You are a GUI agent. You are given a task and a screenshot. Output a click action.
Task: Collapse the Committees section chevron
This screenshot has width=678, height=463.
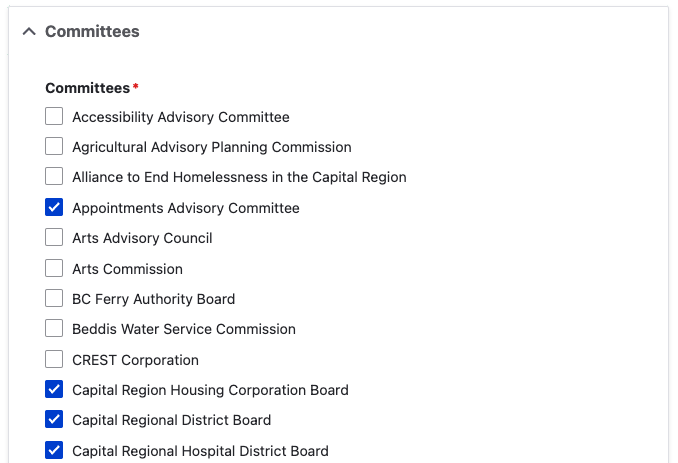28,32
